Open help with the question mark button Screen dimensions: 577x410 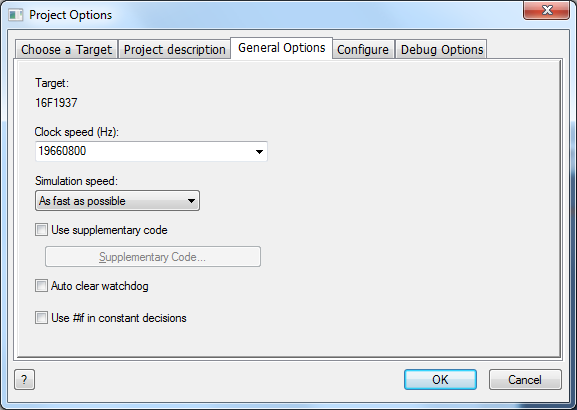(x=24, y=379)
